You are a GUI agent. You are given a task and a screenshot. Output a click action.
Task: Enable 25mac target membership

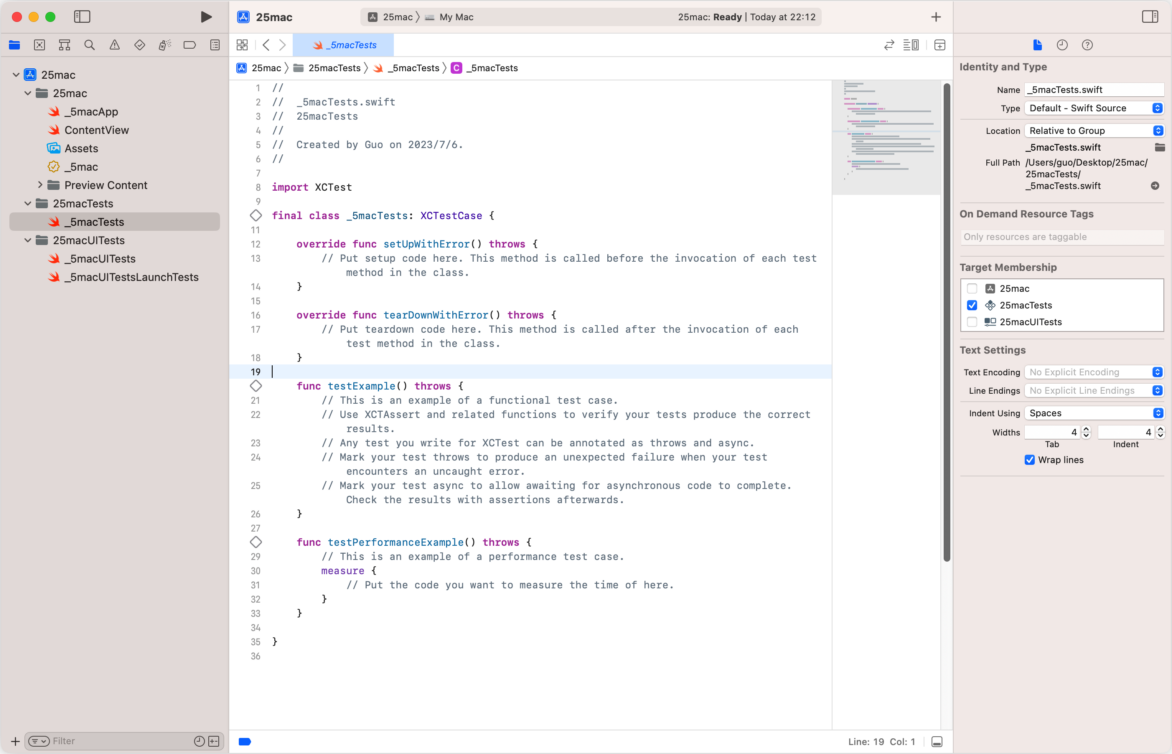[972, 288]
